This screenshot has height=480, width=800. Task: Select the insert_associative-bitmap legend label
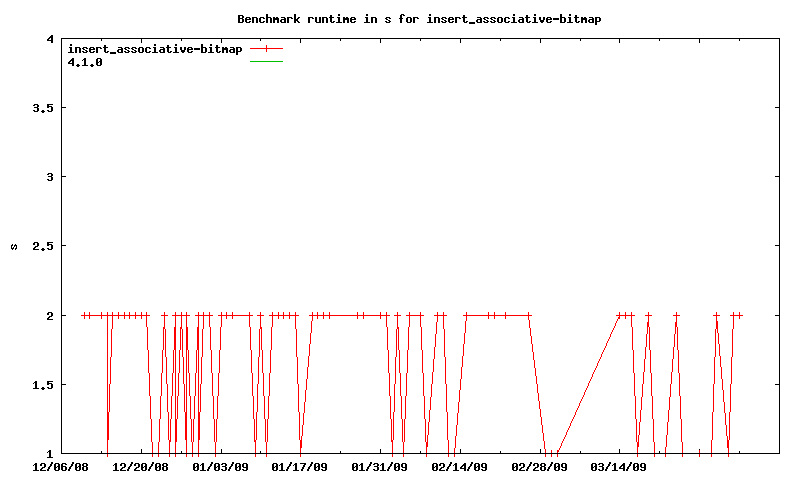(154, 49)
